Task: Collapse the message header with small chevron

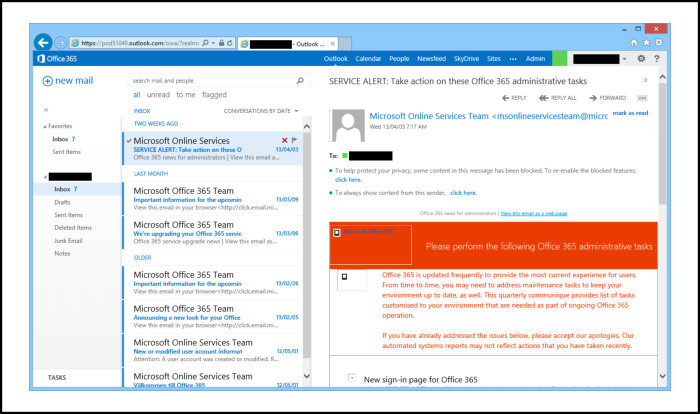Action: pos(646,80)
